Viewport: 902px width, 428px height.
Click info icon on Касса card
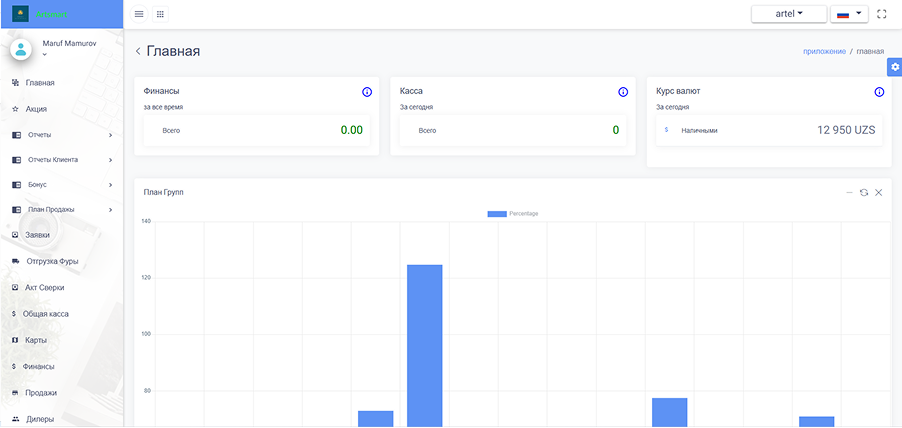(623, 92)
